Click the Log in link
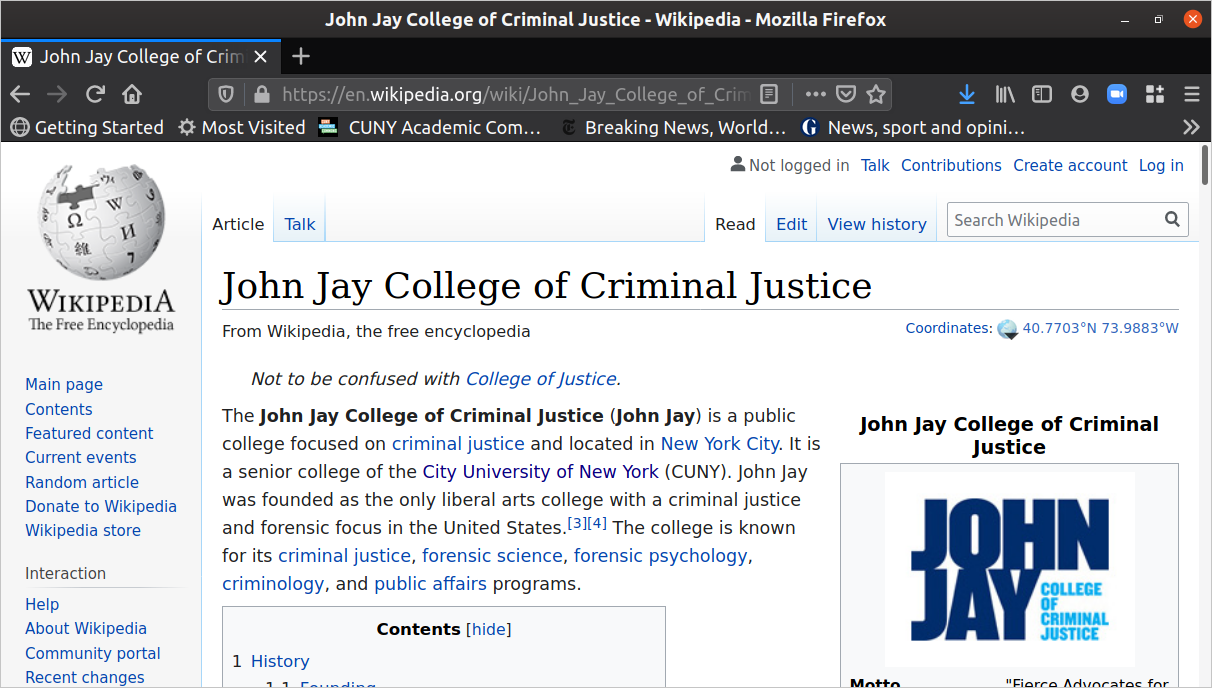 pyautogui.click(x=1161, y=165)
